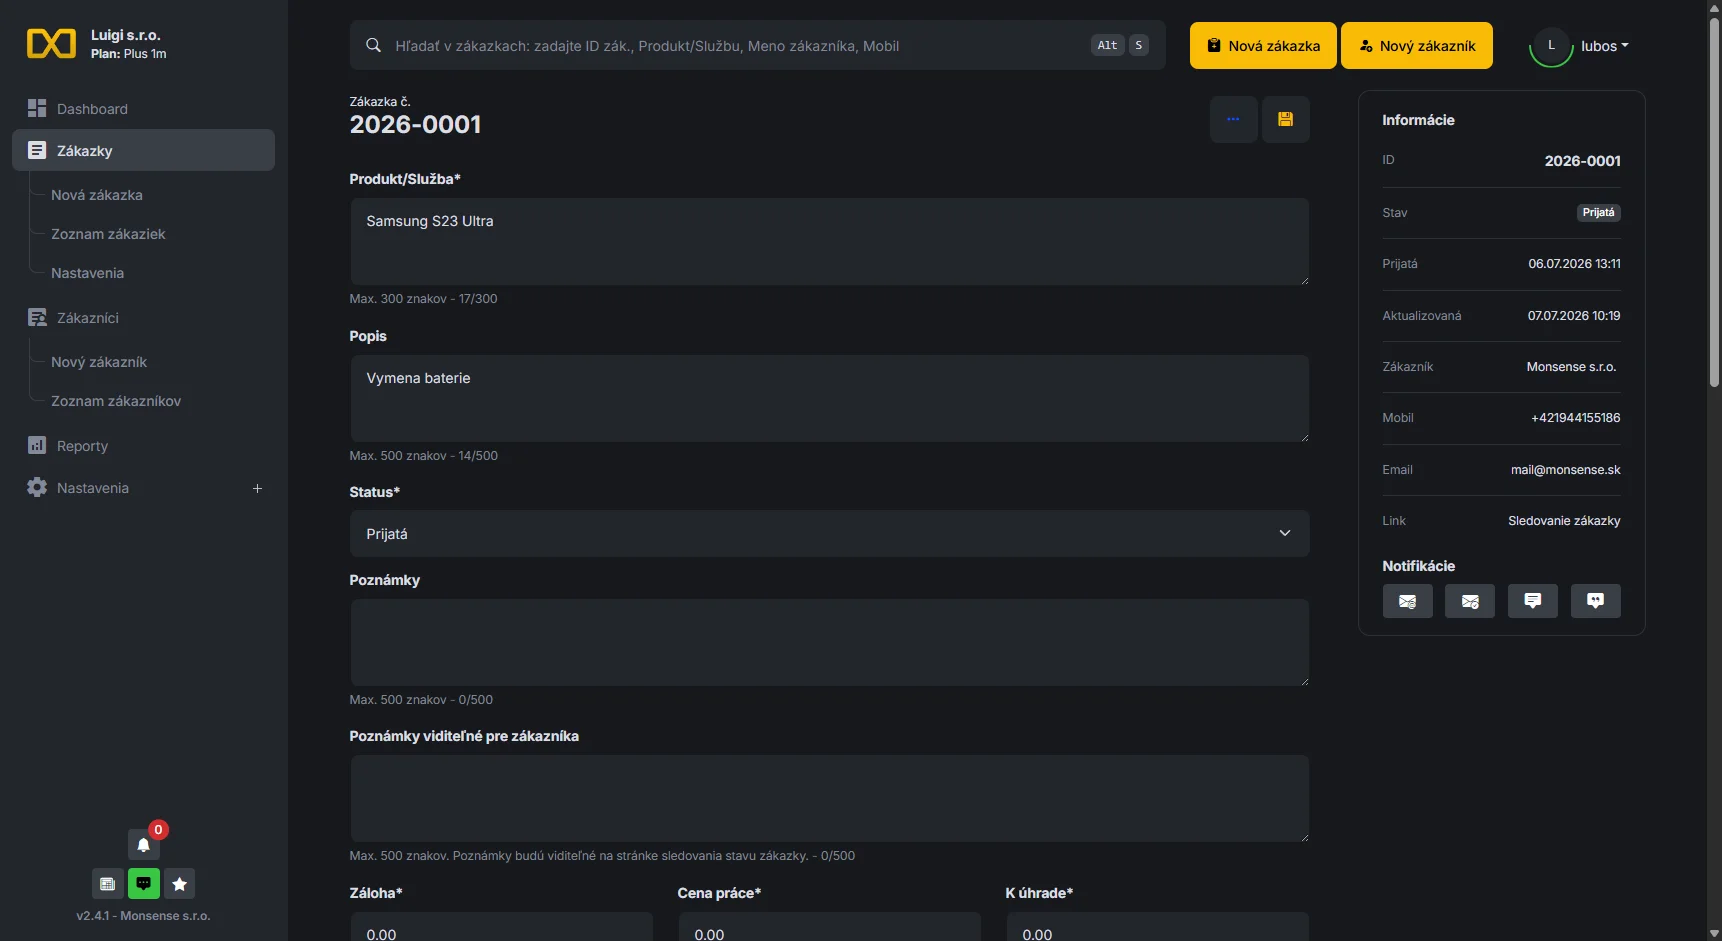Open Dashboard from the sidebar

pos(92,109)
